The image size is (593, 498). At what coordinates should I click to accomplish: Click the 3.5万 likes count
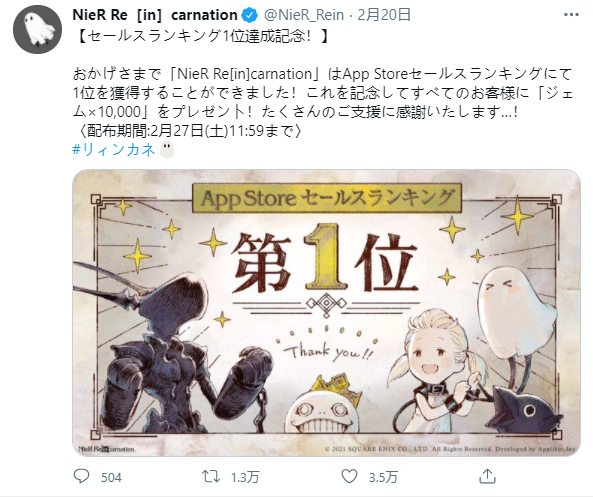pos(383,478)
